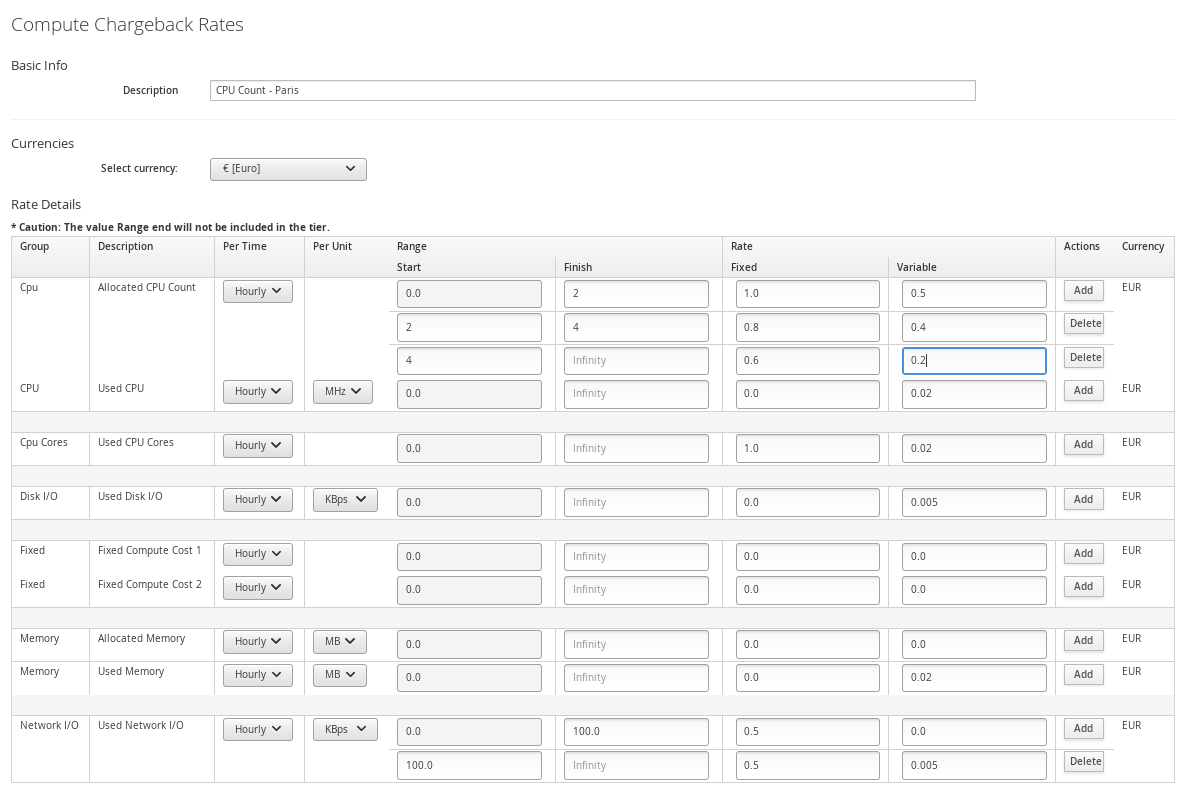
Task: Click the Description text field
Action: (x=592, y=90)
